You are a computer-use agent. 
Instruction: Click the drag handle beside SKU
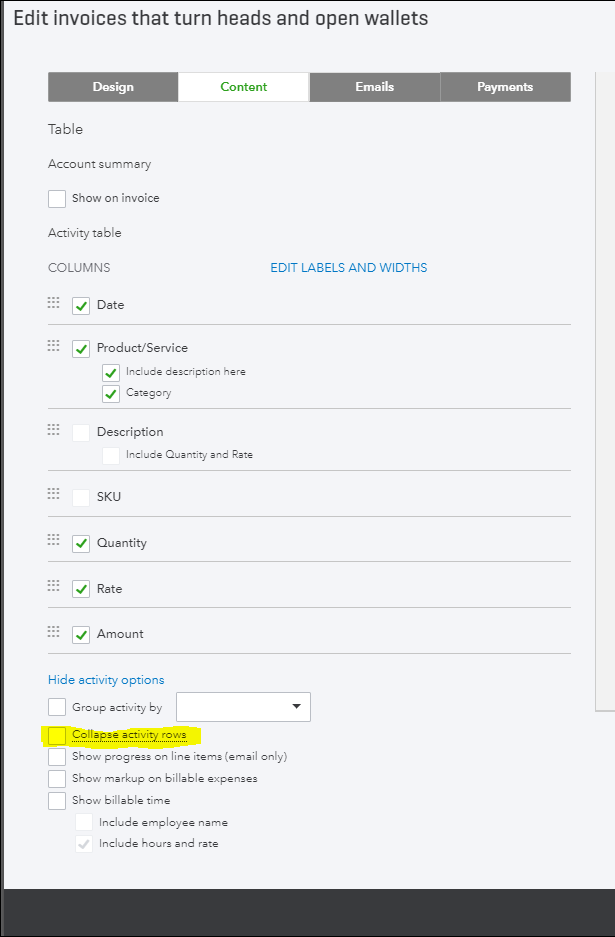point(54,494)
